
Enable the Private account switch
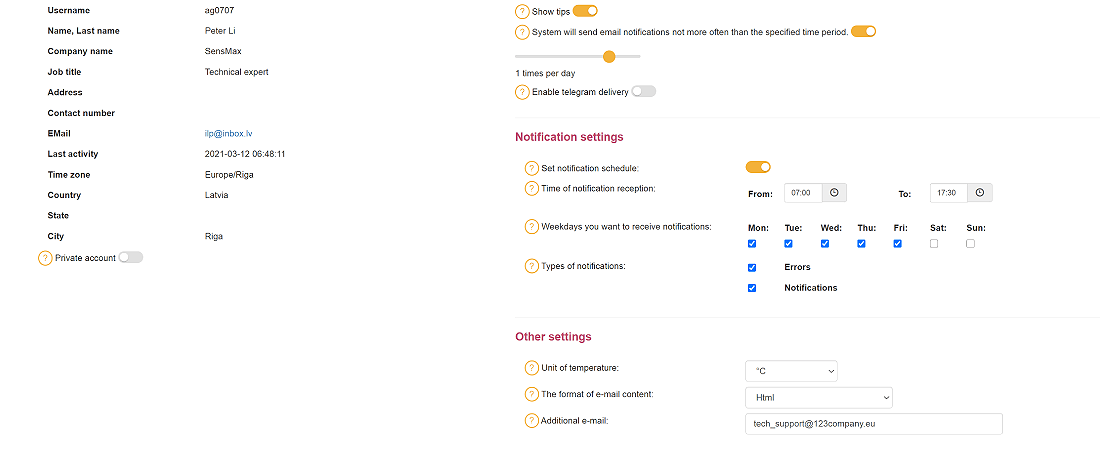pos(130,257)
